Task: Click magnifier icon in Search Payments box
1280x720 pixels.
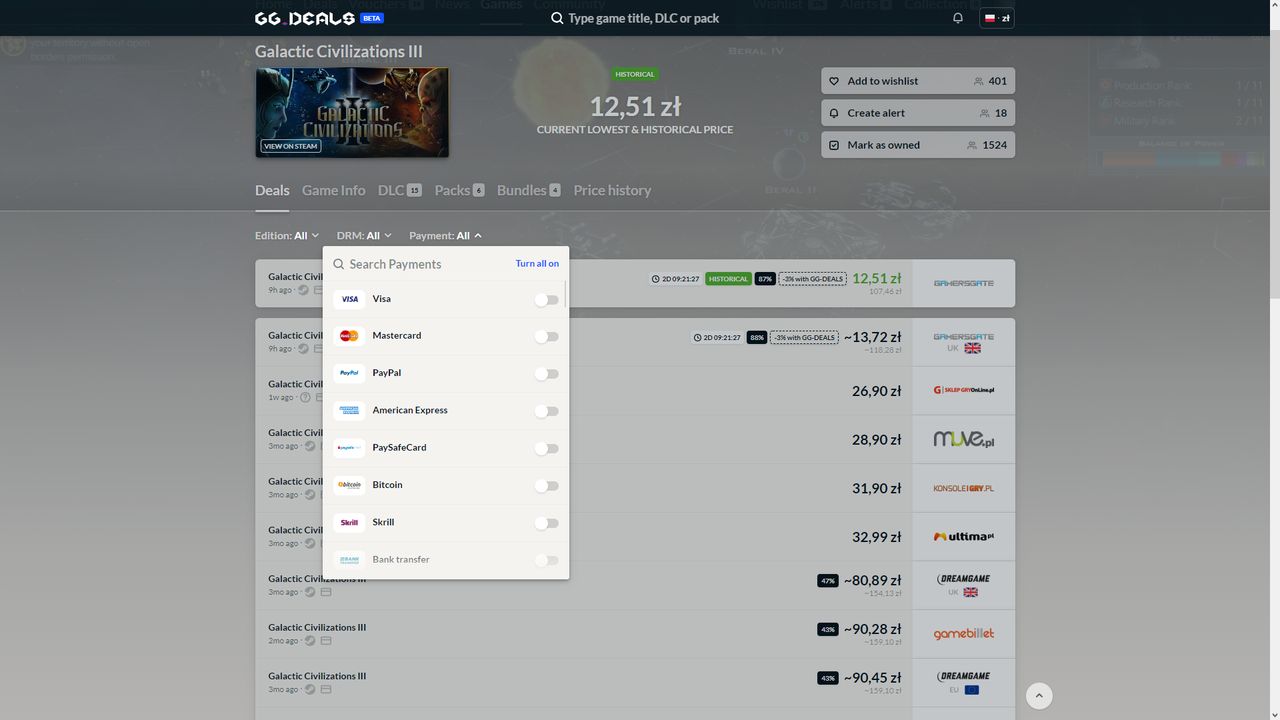Action: pyautogui.click(x=339, y=264)
